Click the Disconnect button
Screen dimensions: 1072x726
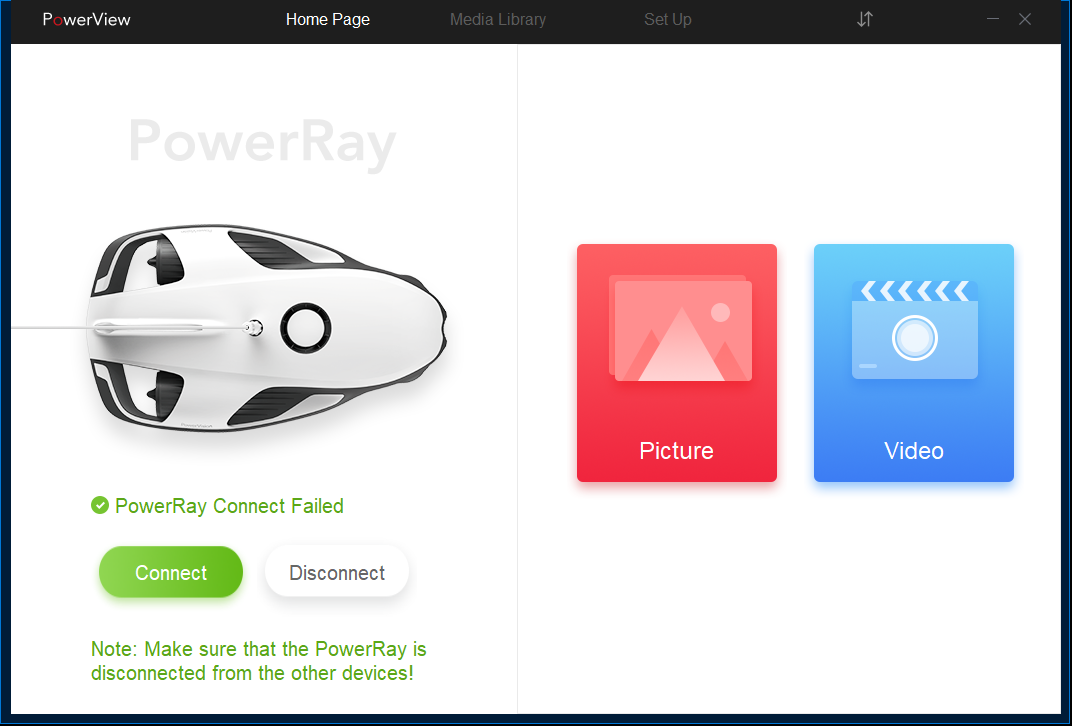click(x=337, y=572)
